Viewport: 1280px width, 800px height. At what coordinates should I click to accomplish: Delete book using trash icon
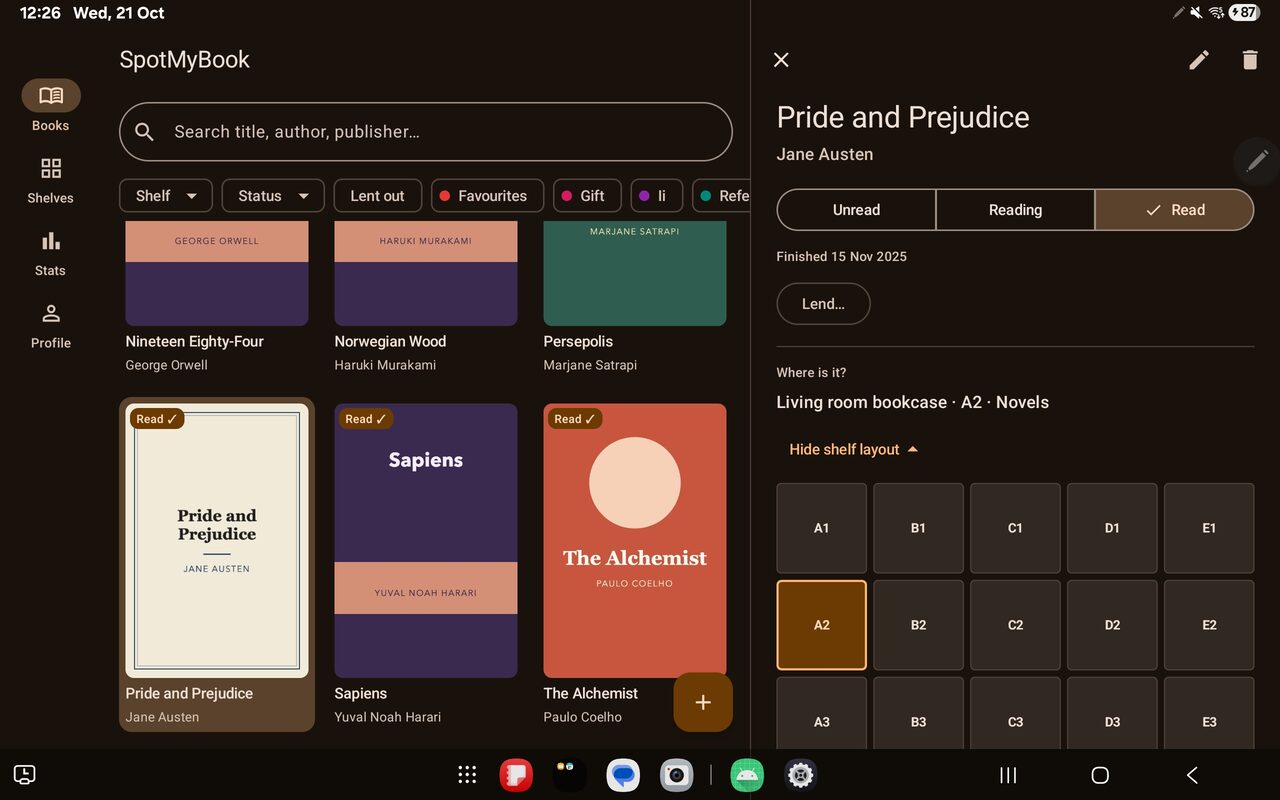point(1250,60)
